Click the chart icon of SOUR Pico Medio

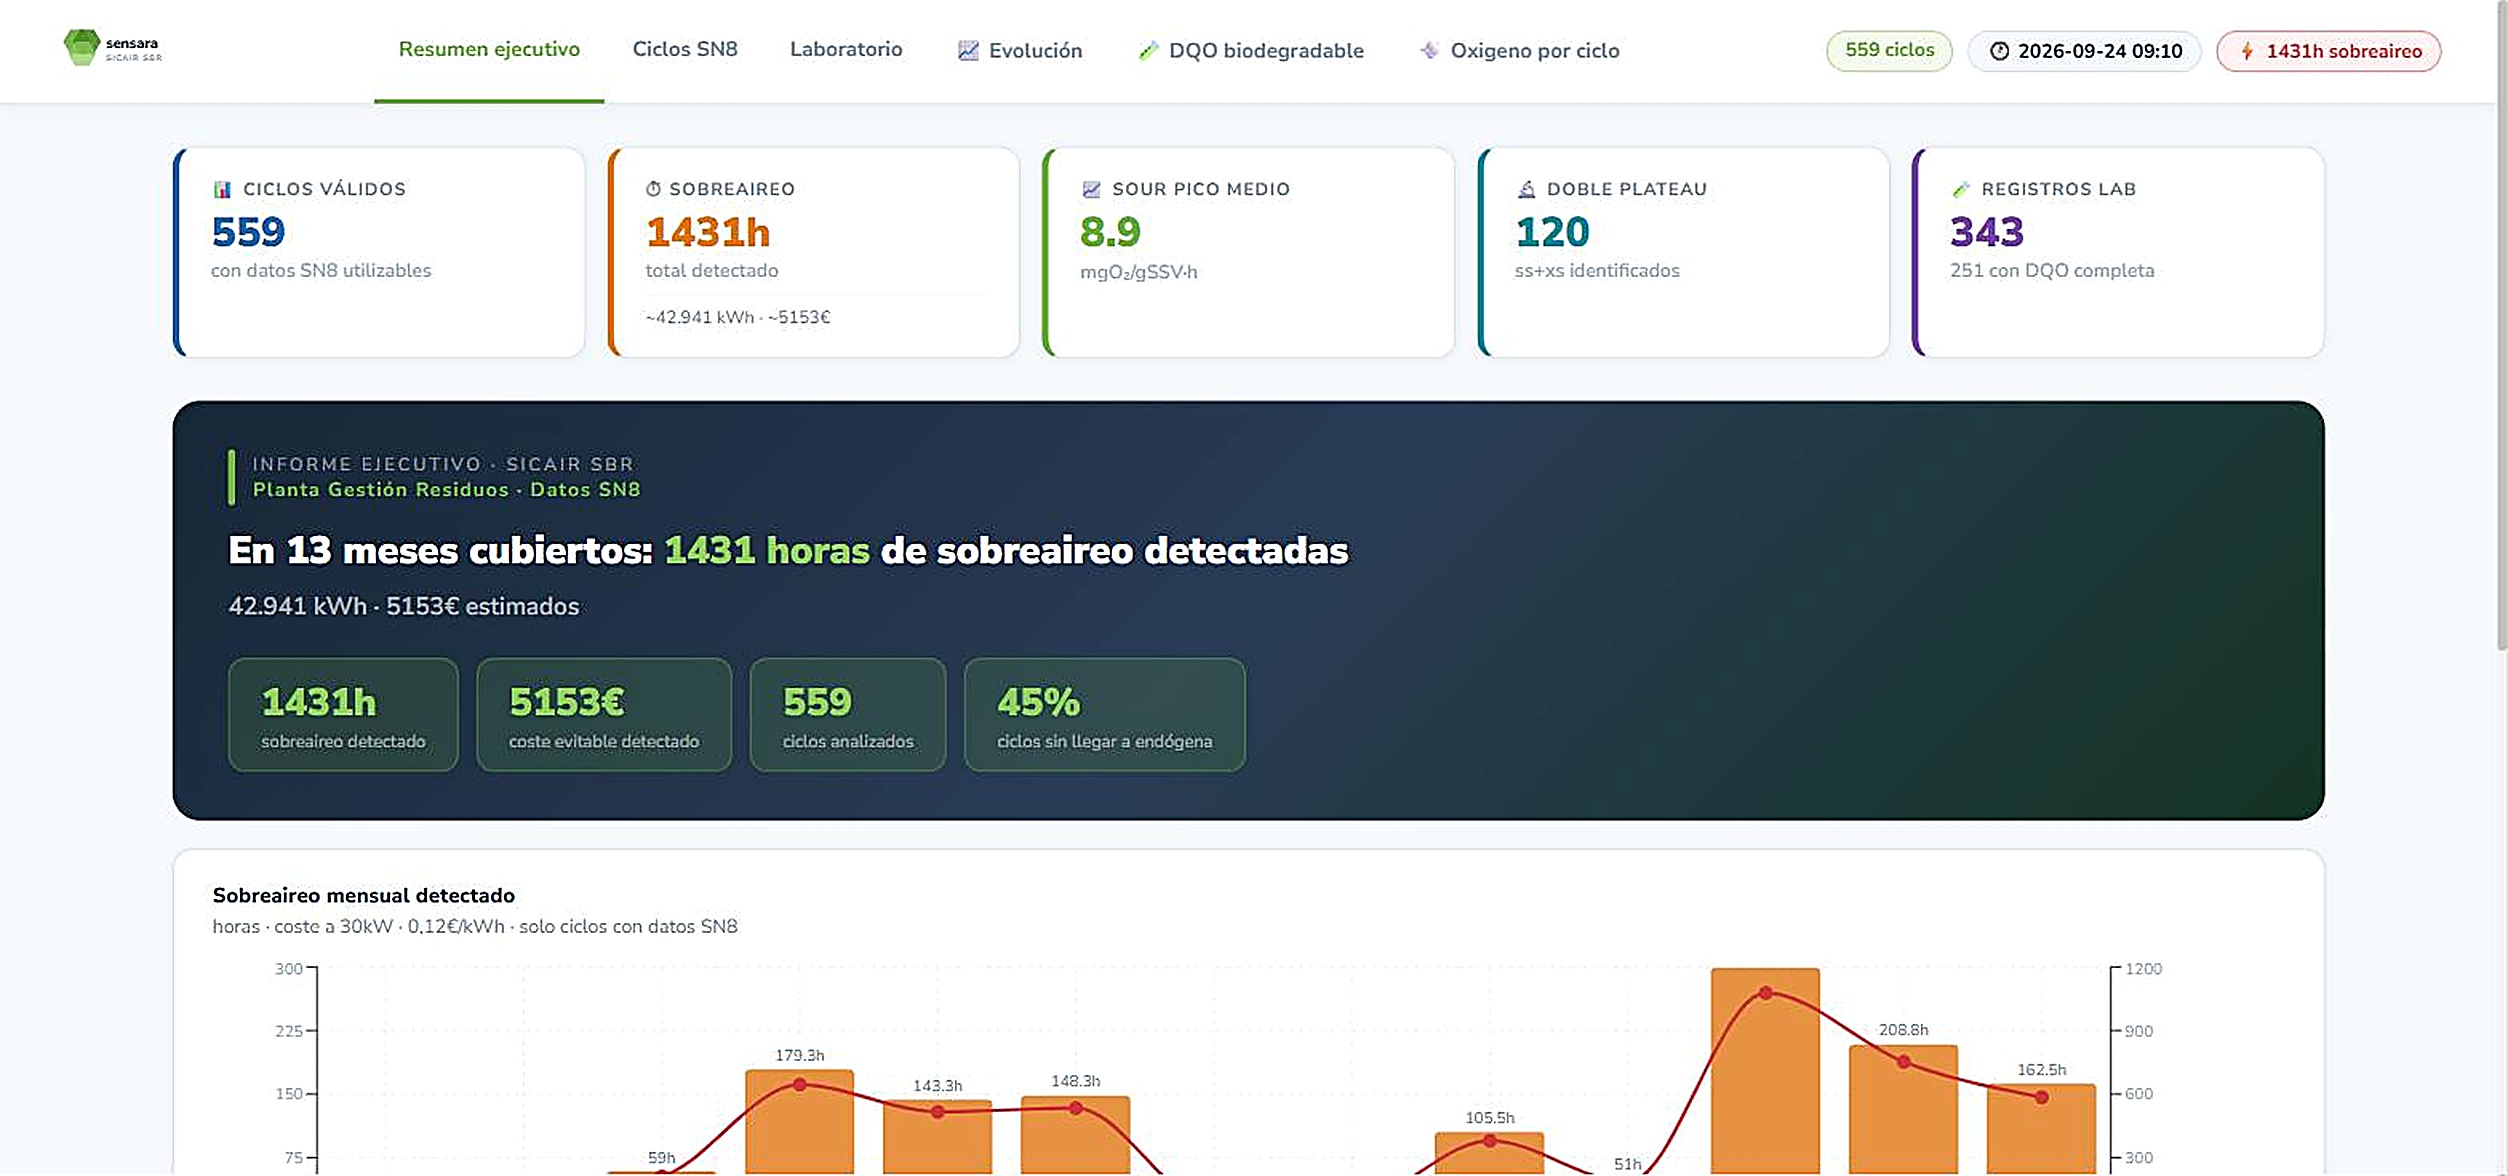click(1091, 189)
